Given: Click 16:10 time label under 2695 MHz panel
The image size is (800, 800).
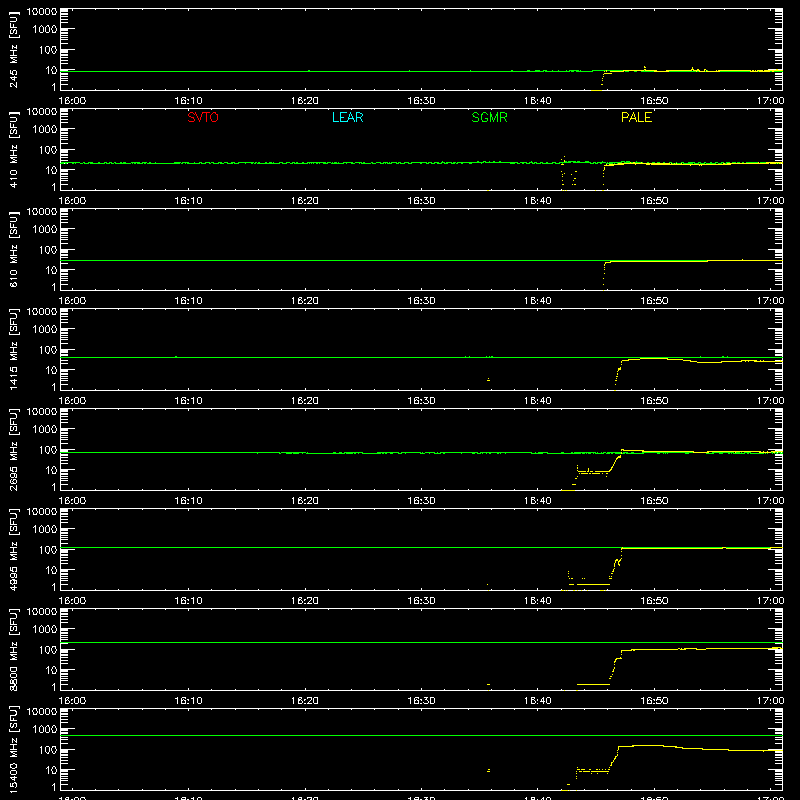Looking at the screenshot, I should [188, 501].
